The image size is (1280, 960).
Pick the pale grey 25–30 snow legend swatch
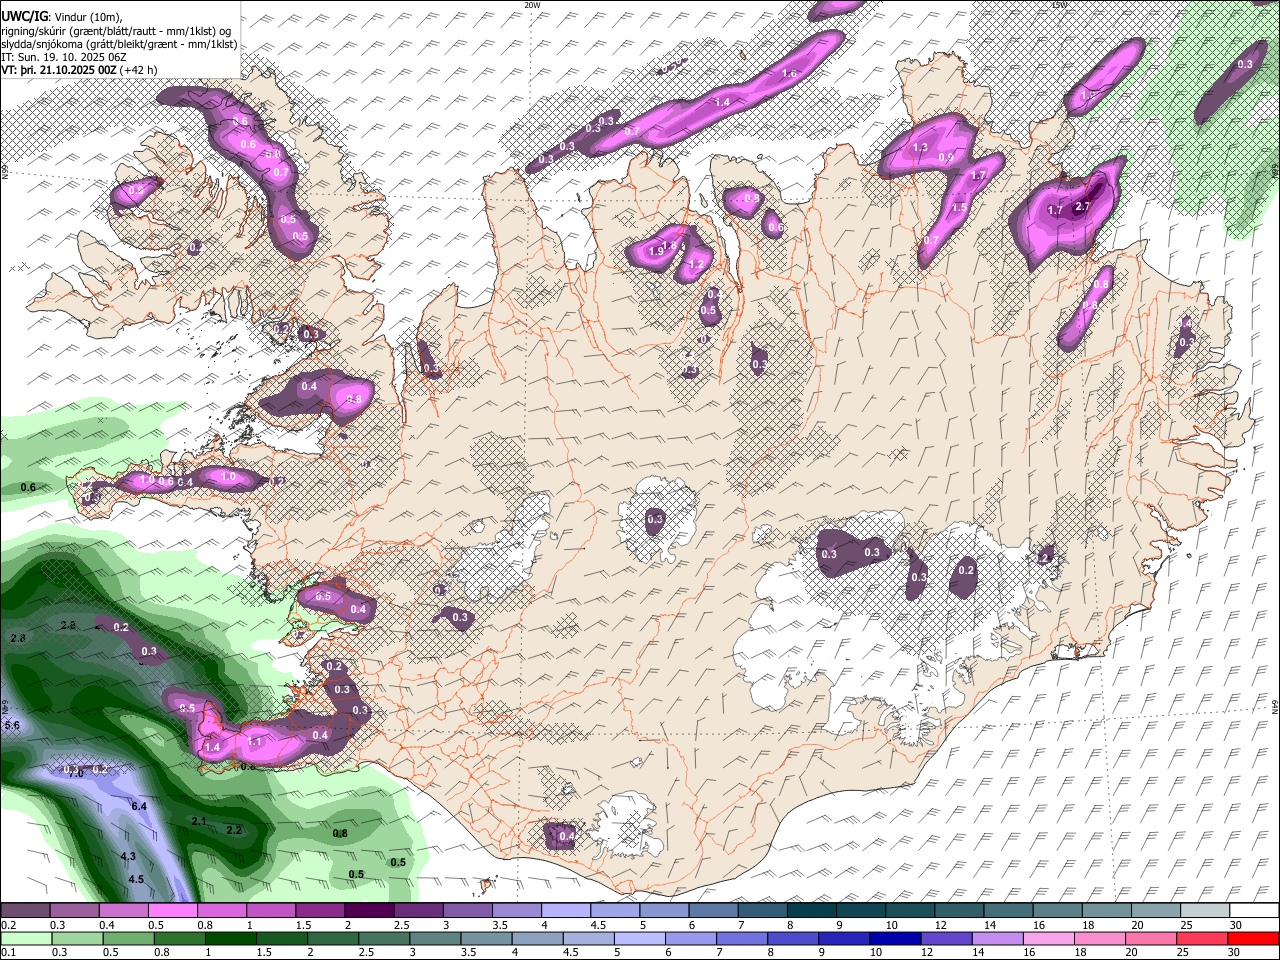1206,911
